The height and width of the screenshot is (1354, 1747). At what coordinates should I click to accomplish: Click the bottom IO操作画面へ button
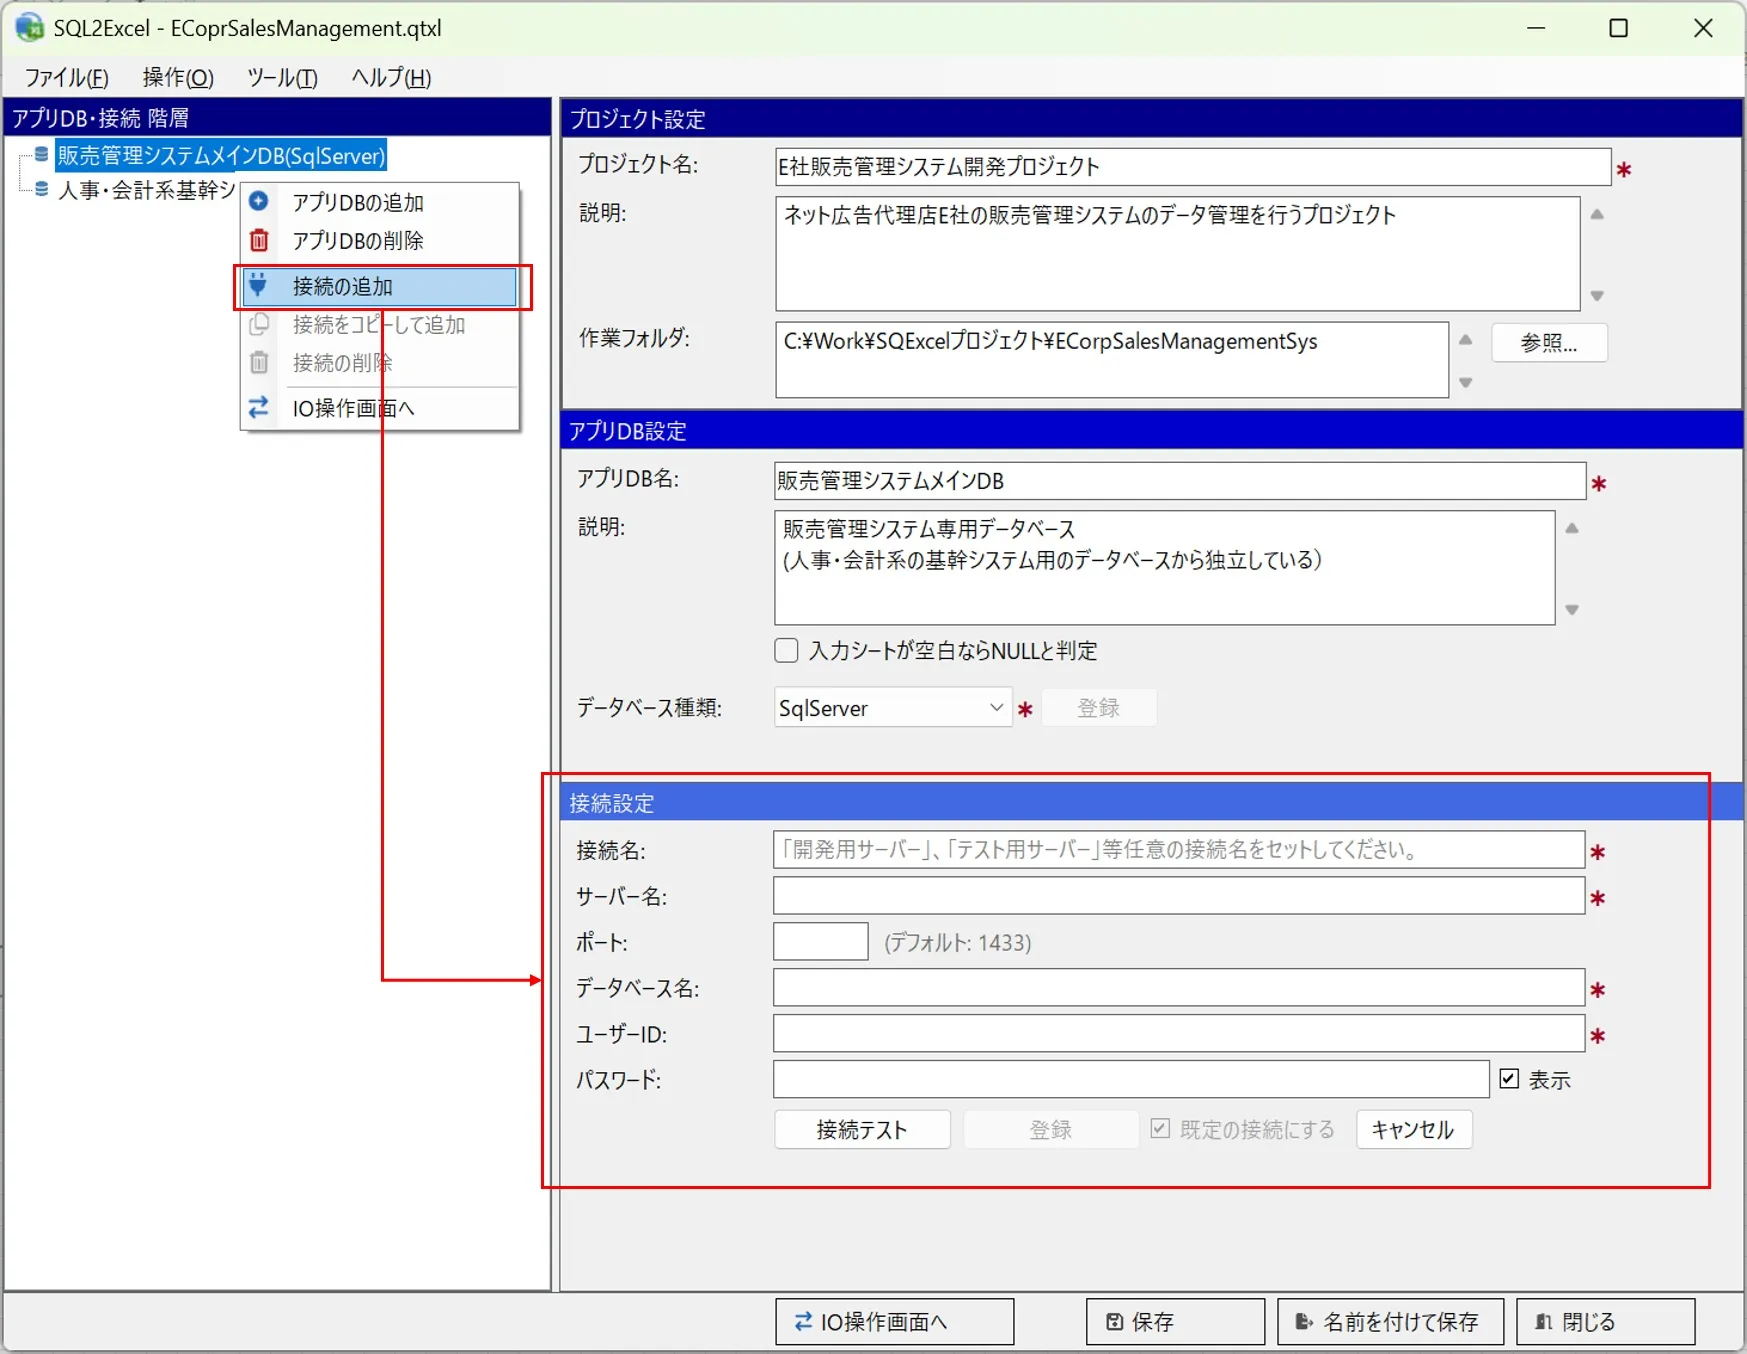click(x=895, y=1322)
